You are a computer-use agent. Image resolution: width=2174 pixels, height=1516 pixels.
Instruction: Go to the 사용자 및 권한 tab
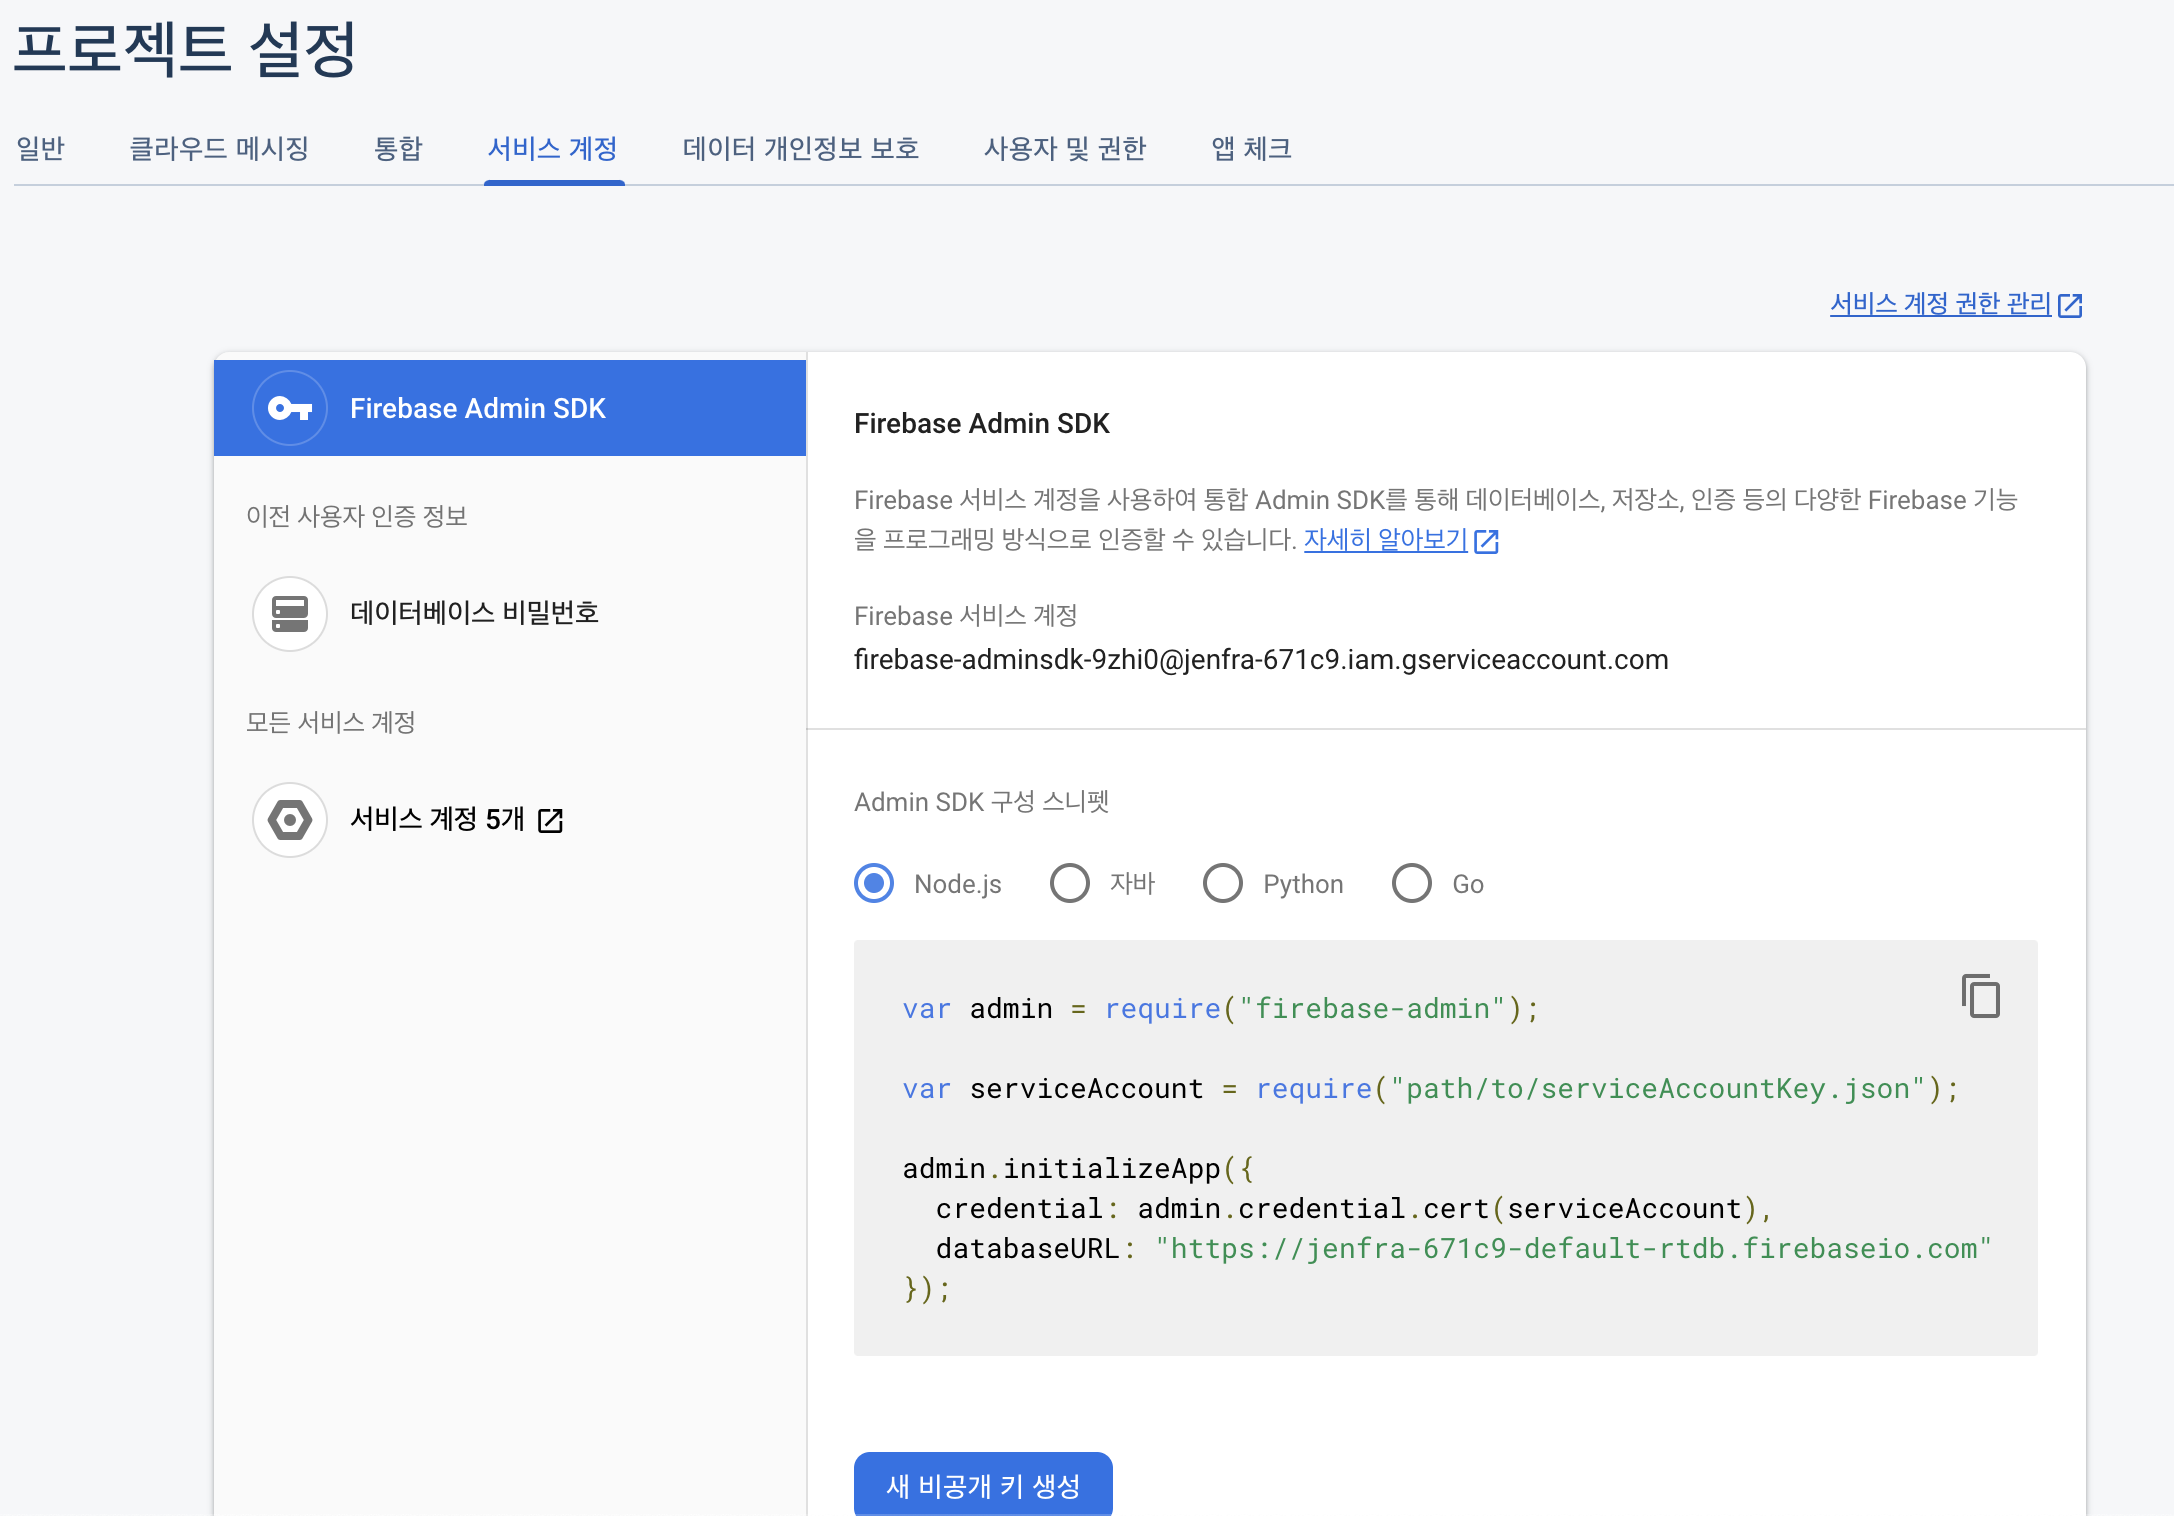1065,148
